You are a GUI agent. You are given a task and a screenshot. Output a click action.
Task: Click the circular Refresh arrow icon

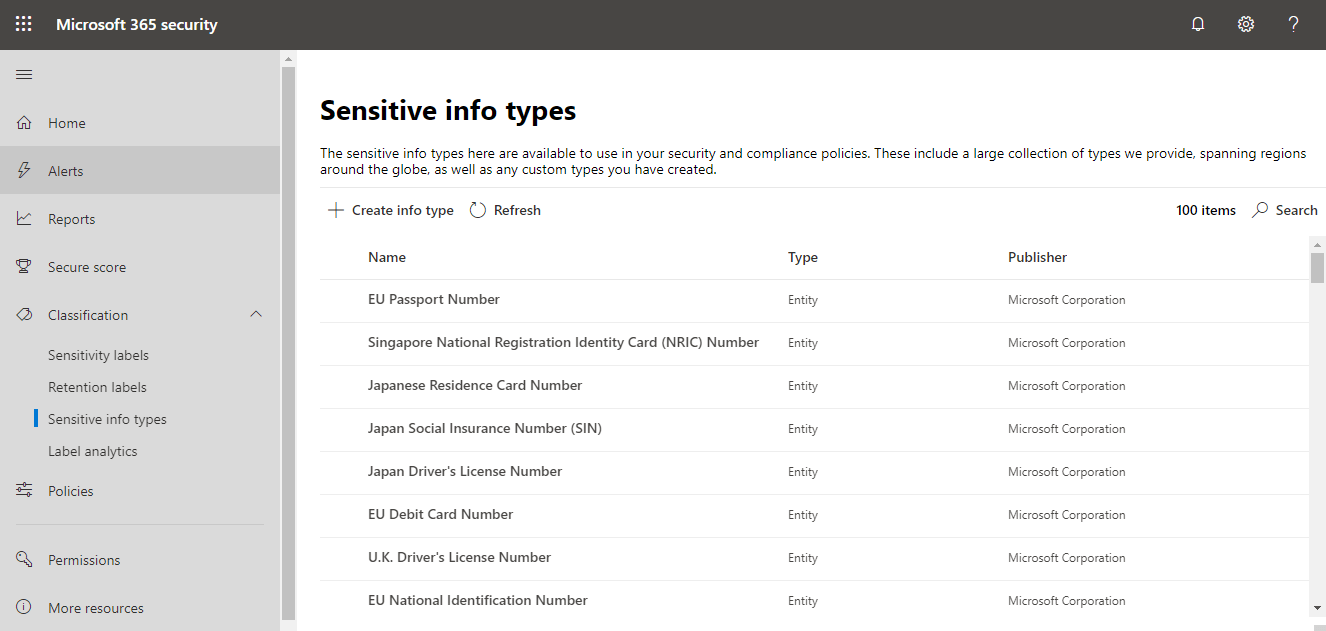tap(478, 210)
